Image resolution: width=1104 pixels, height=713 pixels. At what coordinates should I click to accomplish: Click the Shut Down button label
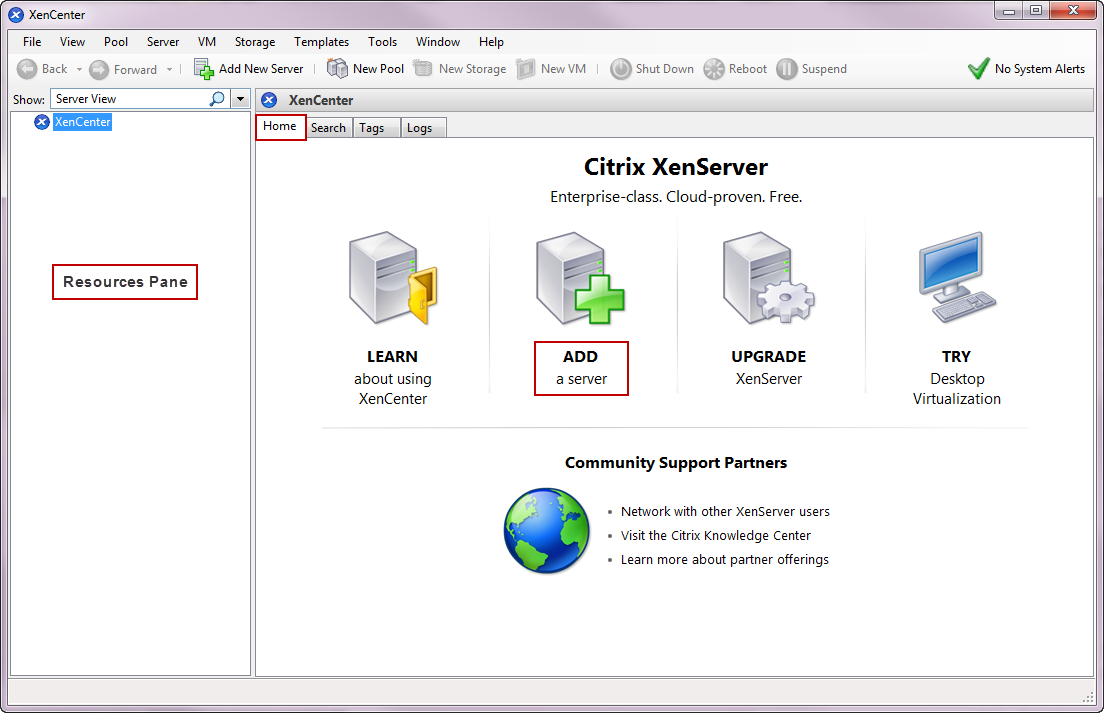pyautogui.click(x=665, y=69)
